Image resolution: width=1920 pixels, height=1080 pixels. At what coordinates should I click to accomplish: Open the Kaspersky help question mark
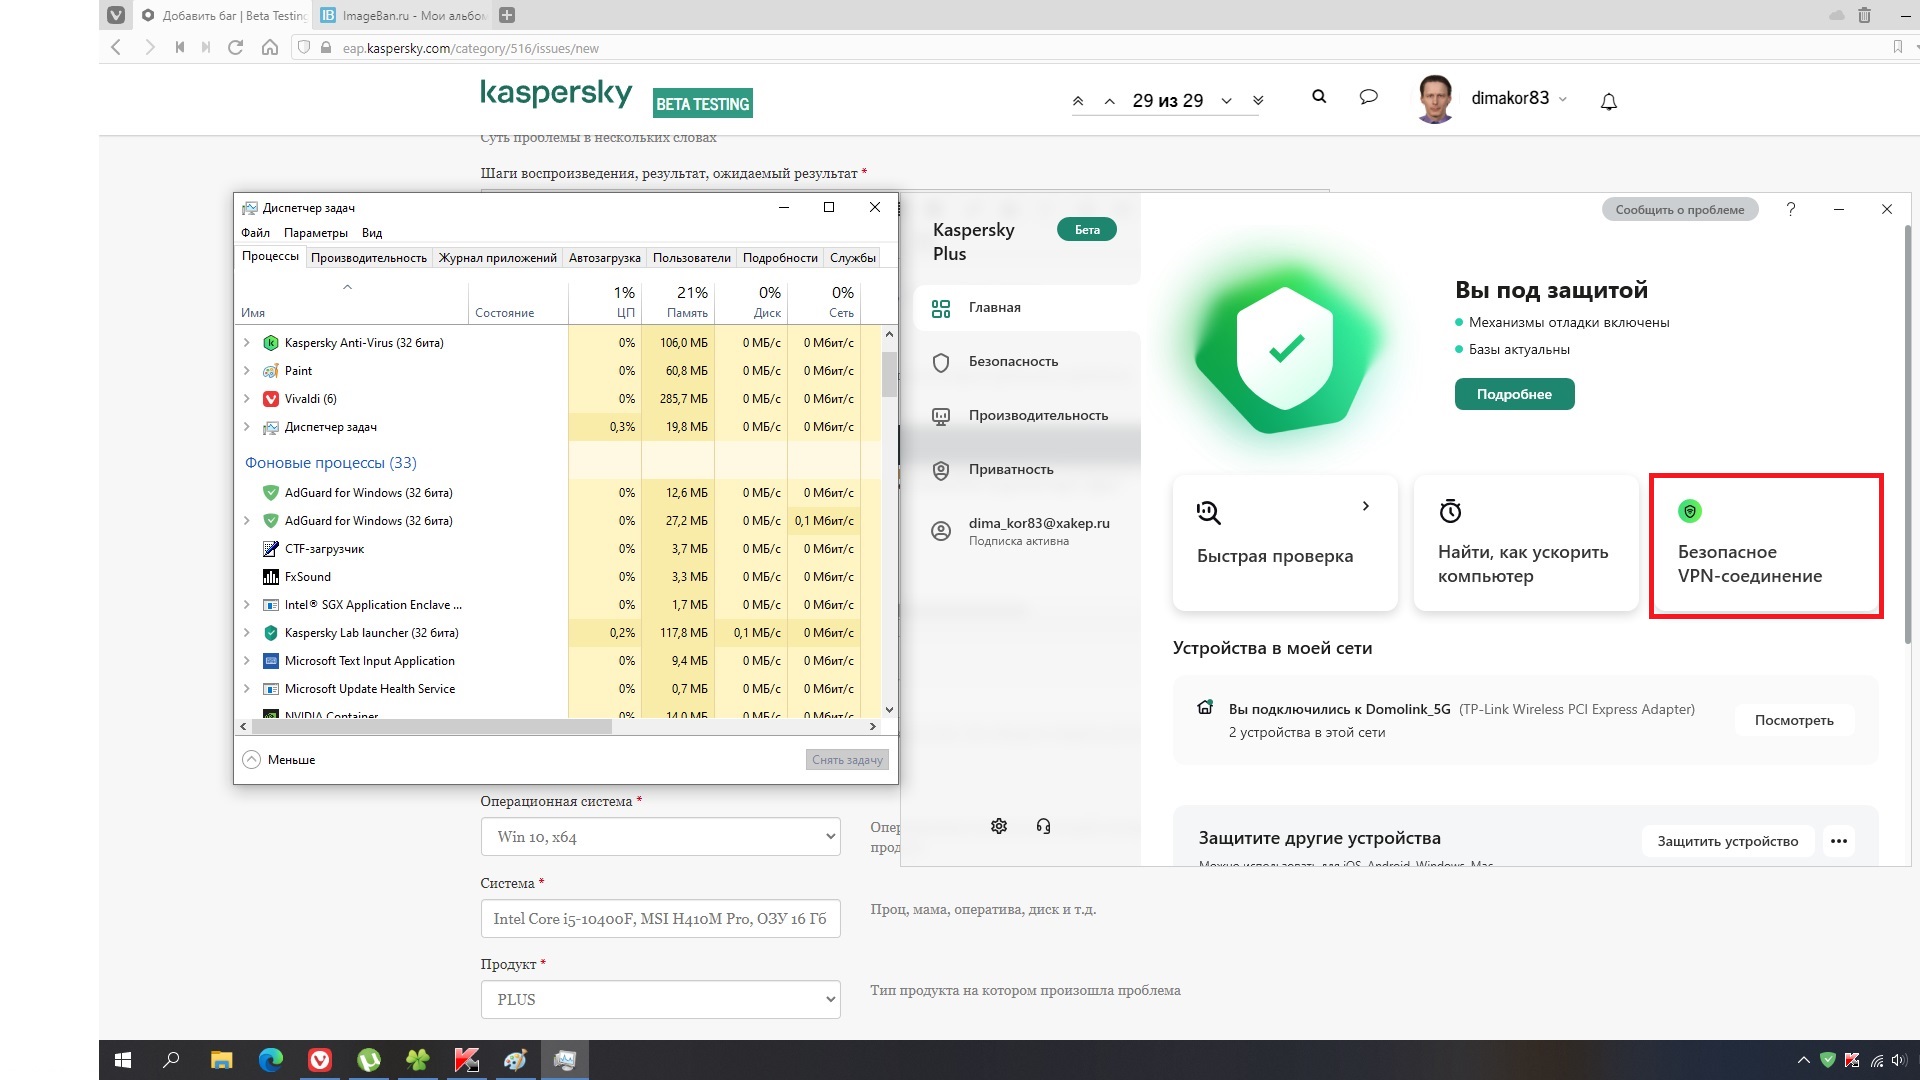1791,209
